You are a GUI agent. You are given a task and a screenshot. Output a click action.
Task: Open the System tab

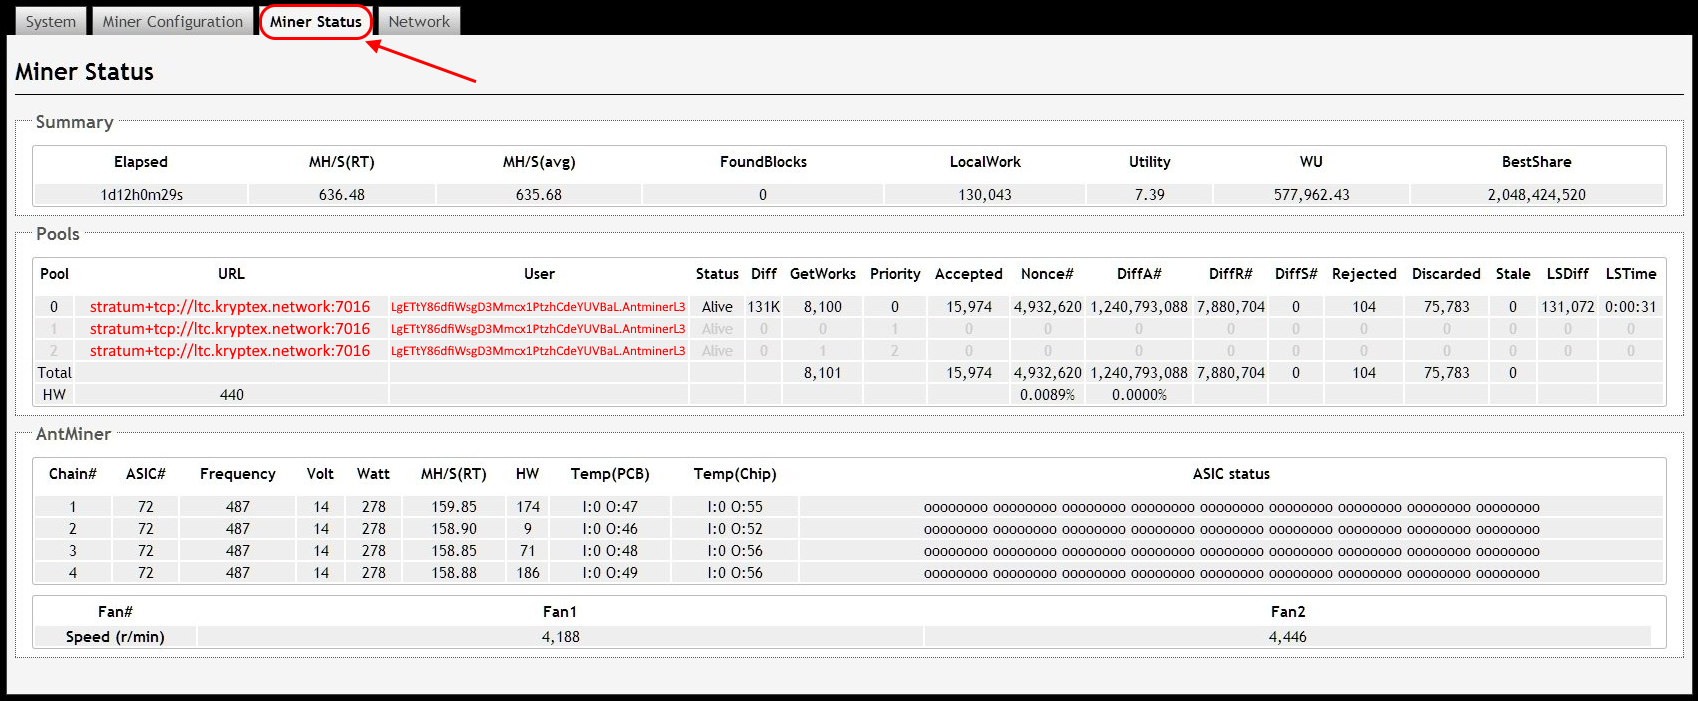[50, 21]
